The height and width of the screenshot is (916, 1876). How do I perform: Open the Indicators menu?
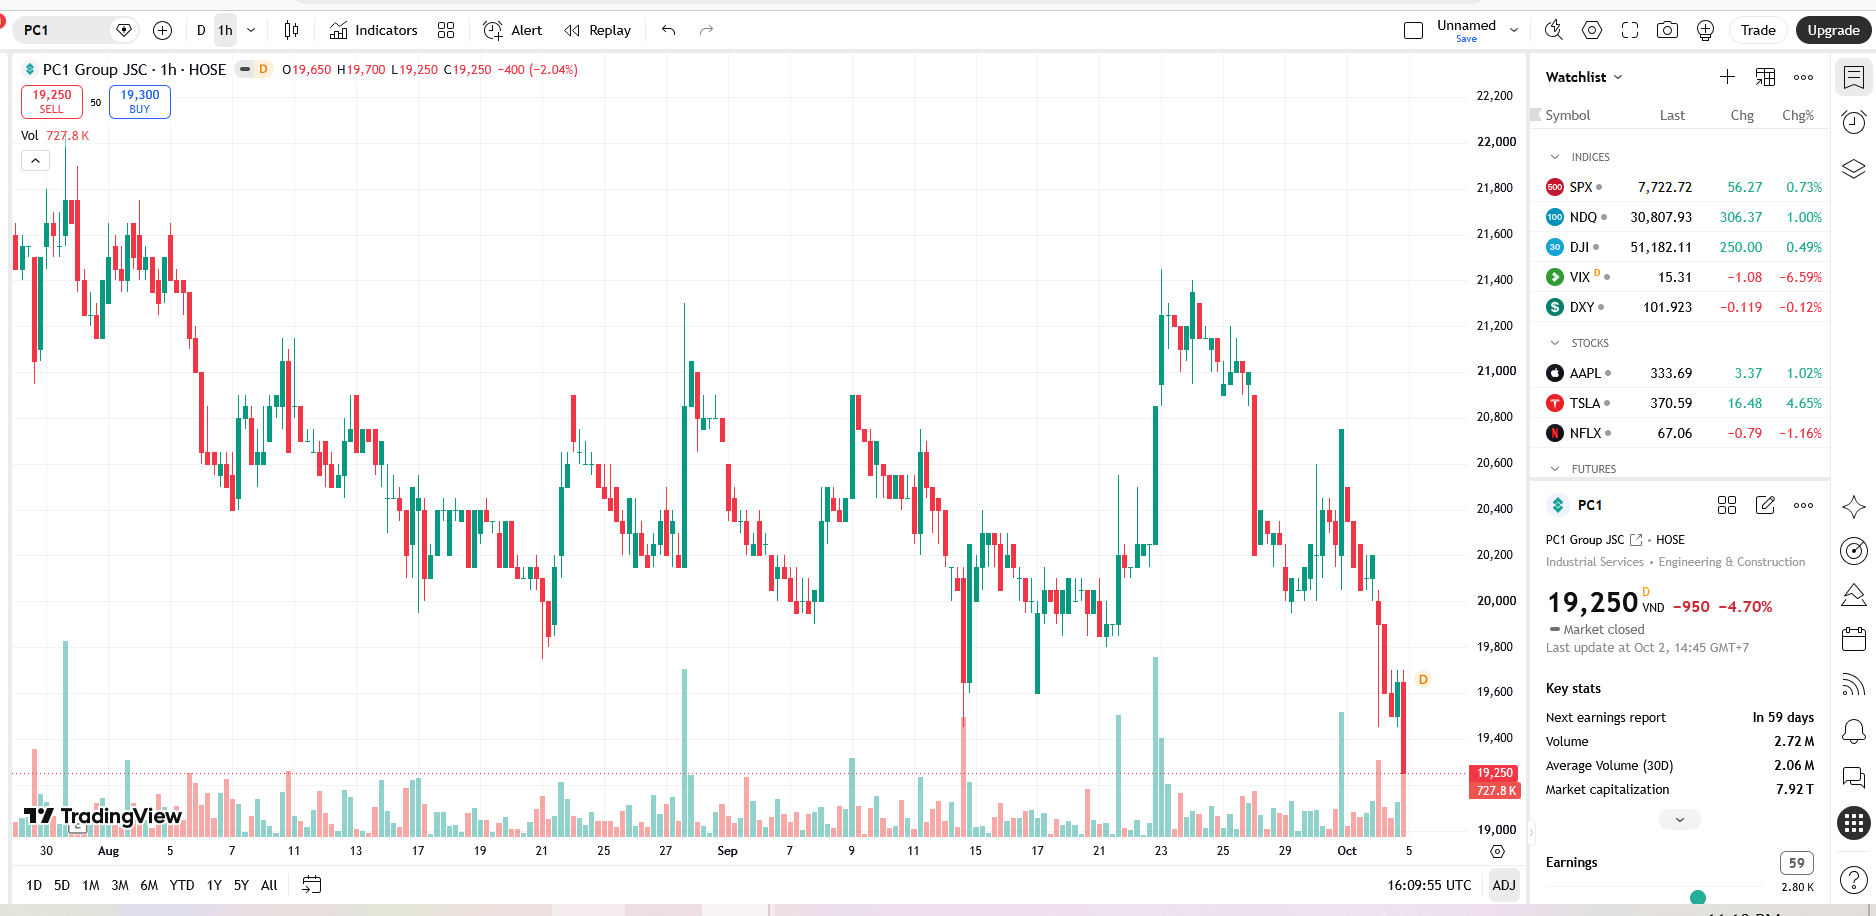tap(373, 30)
